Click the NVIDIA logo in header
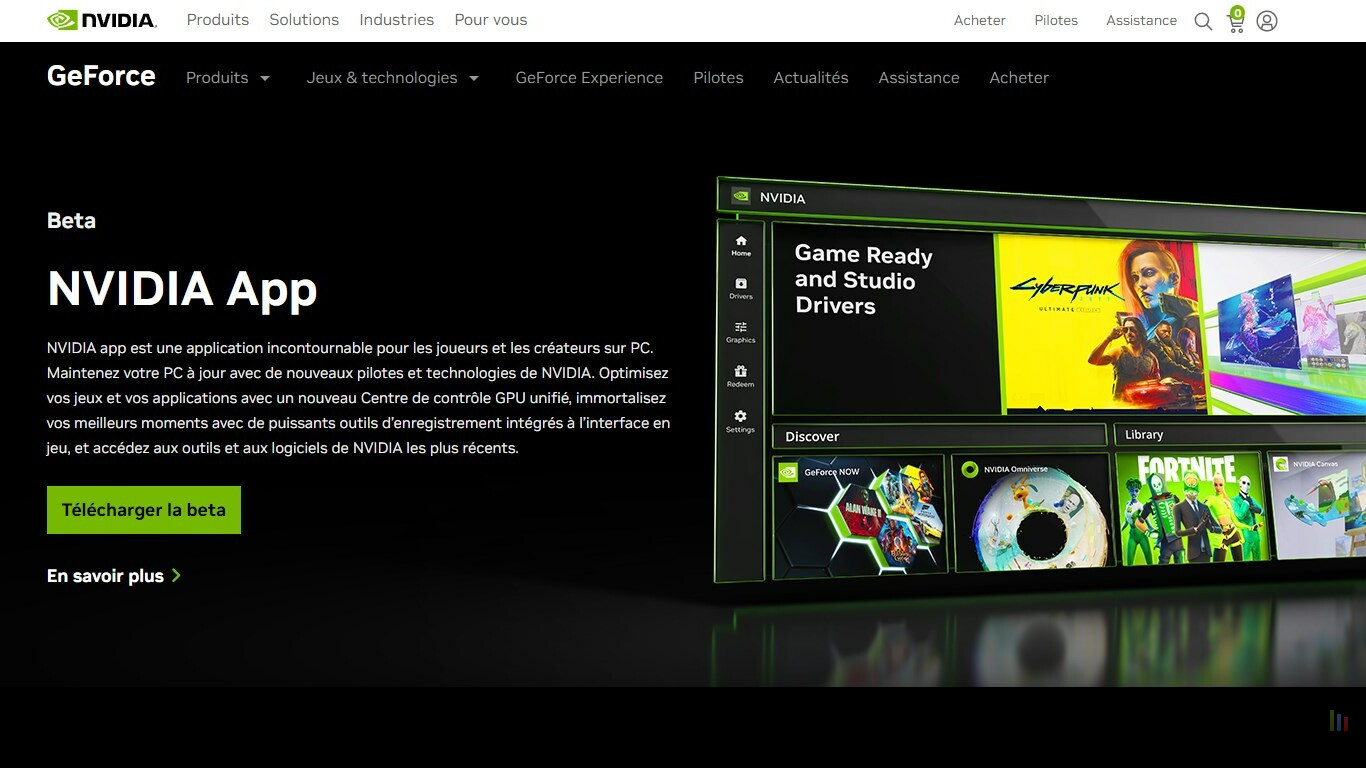Image resolution: width=1366 pixels, height=768 pixels. tap(102, 20)
